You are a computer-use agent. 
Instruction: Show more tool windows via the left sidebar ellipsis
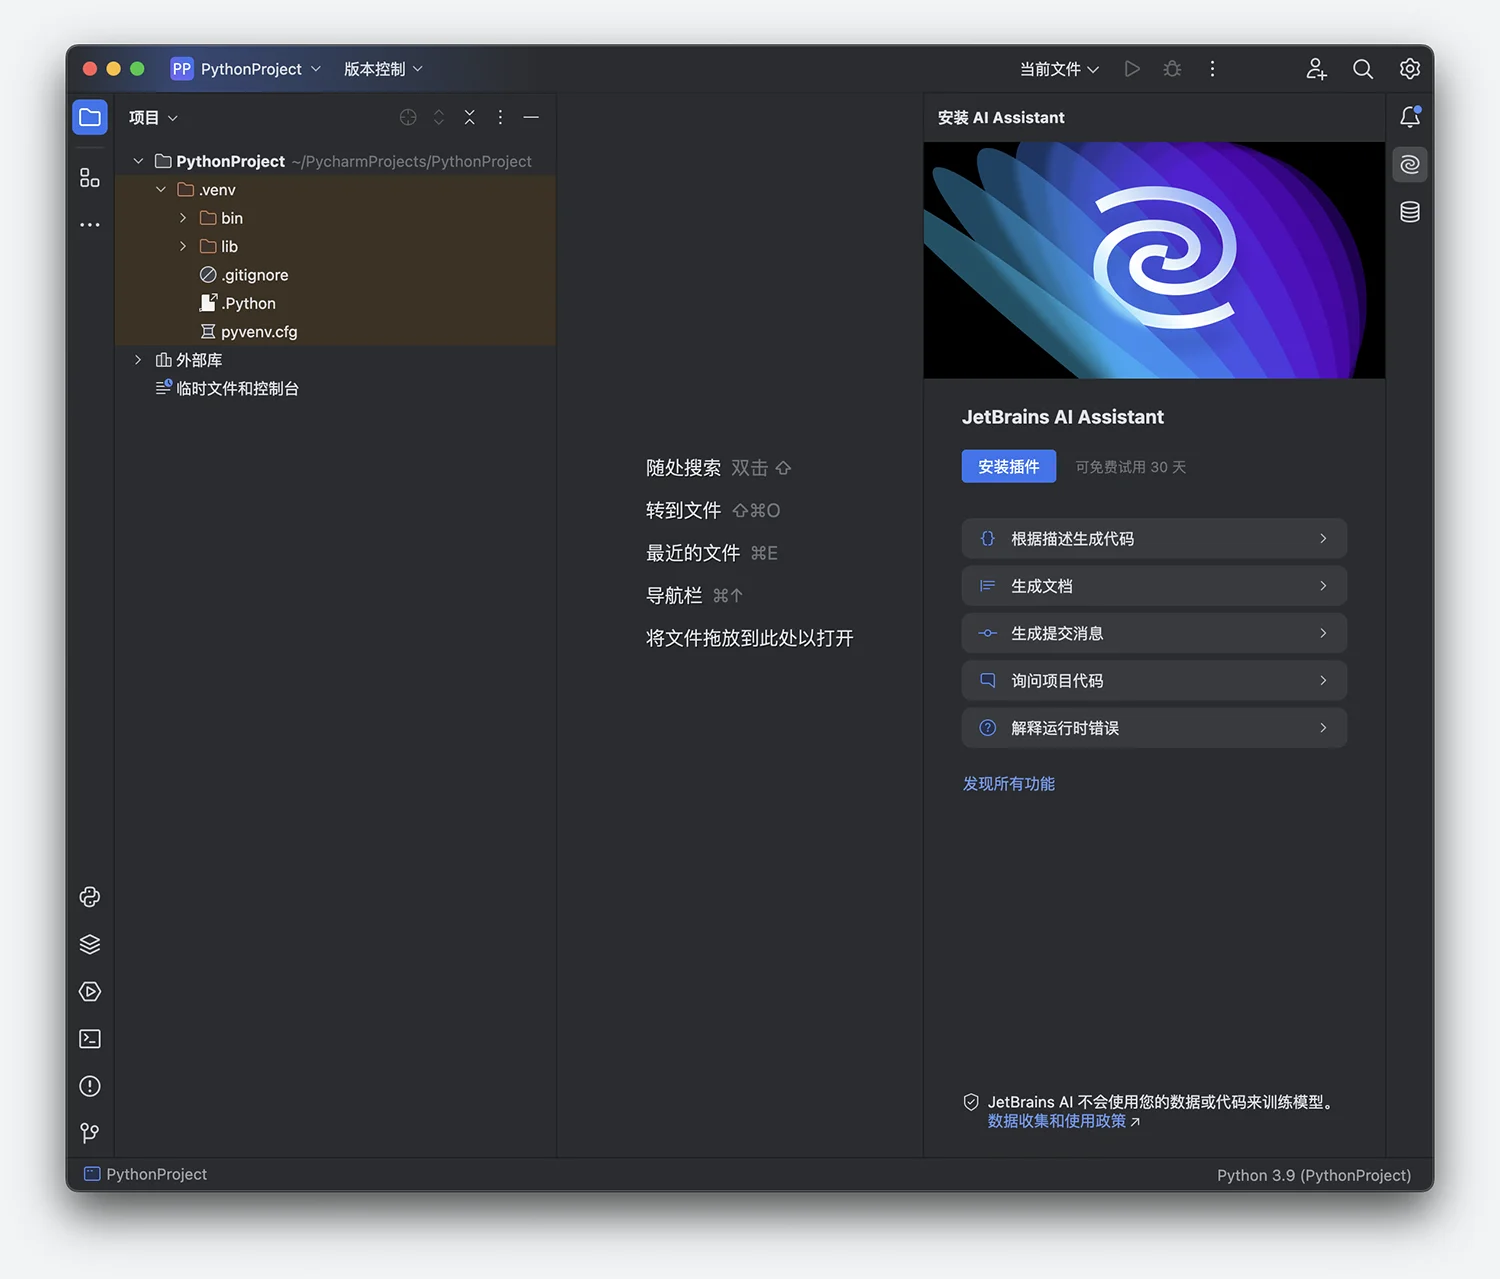click(90, 225)
